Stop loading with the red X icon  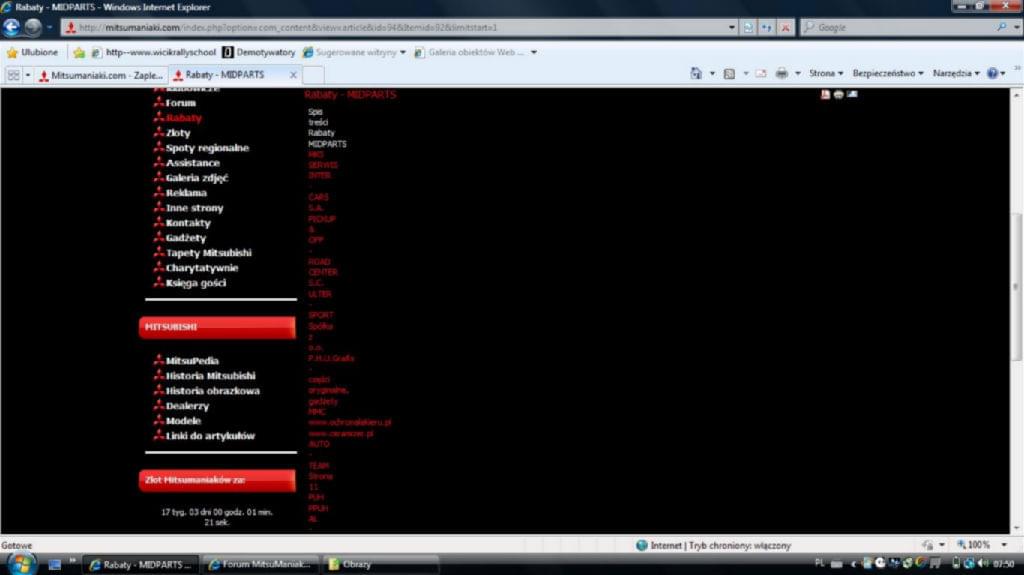(x=785, y=27)
